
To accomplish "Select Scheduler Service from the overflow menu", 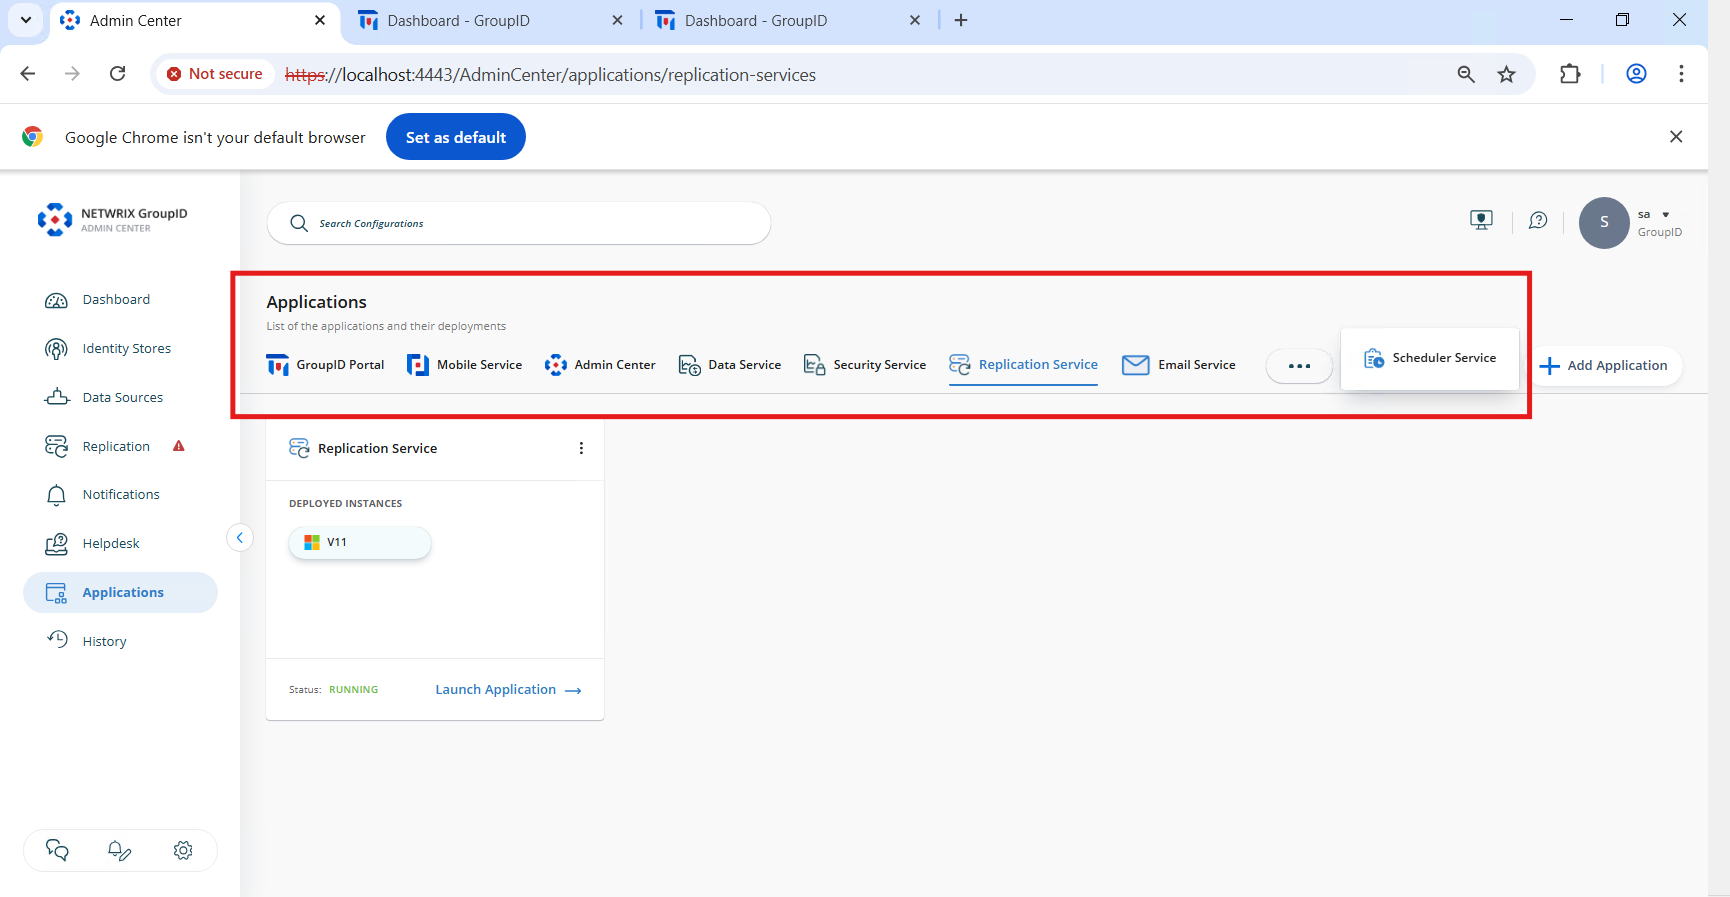I will point(1430,358).
